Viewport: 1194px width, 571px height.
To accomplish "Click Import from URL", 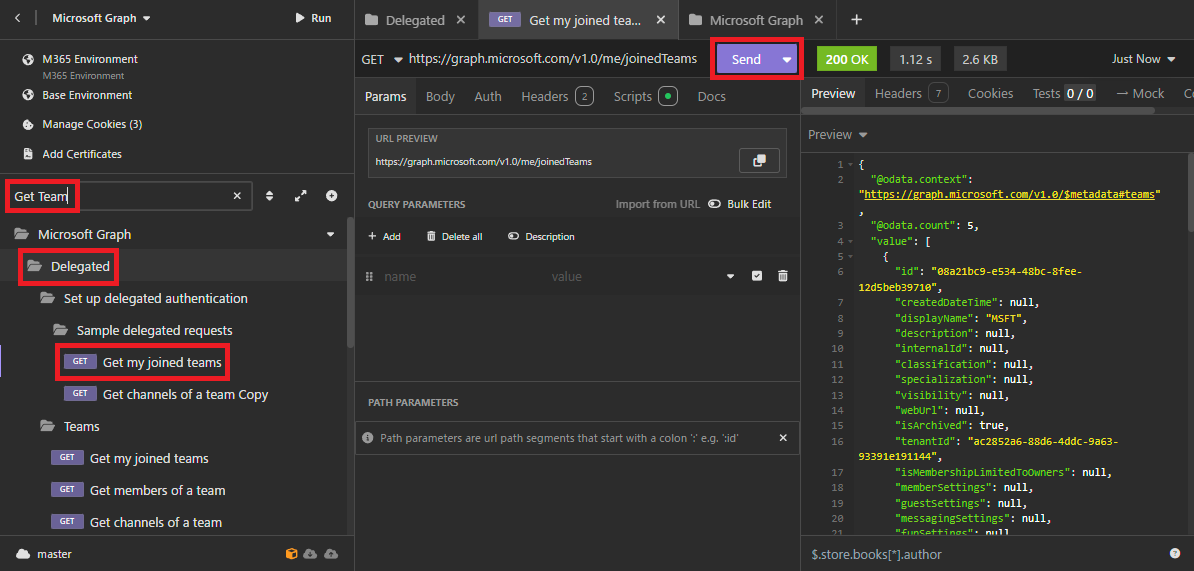I will coord(658,204).
